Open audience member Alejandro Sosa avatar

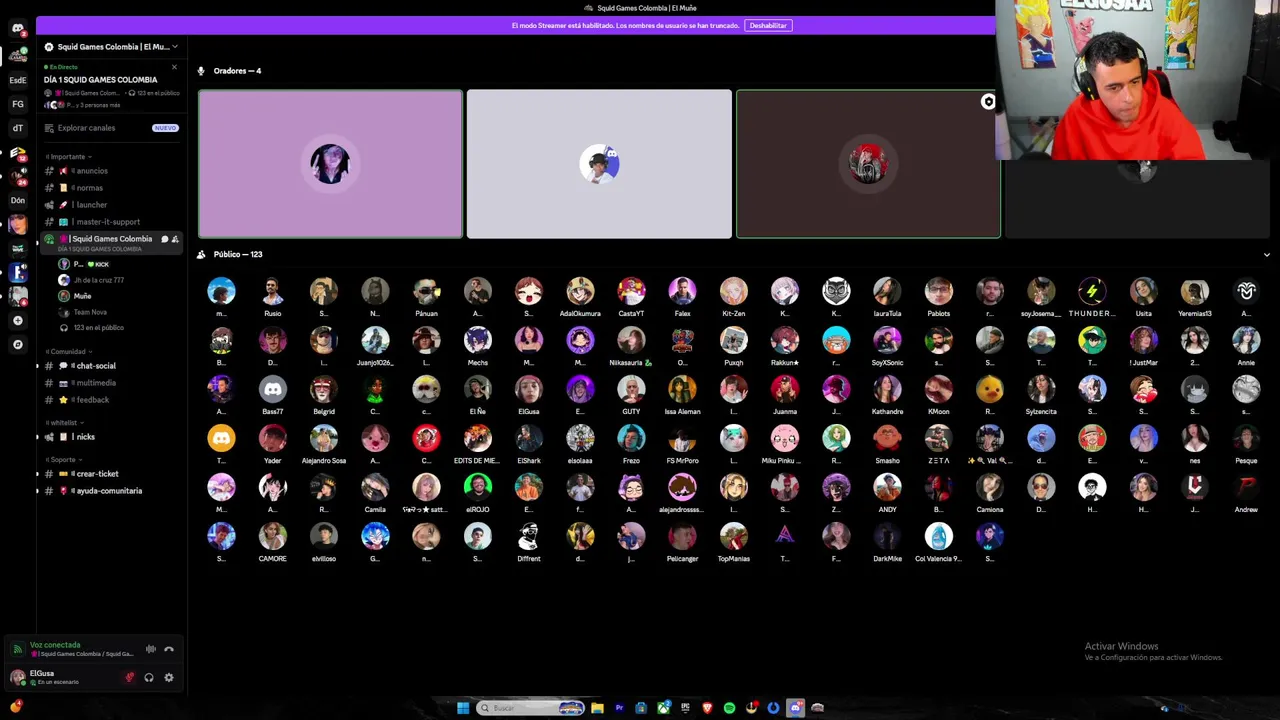324,438
